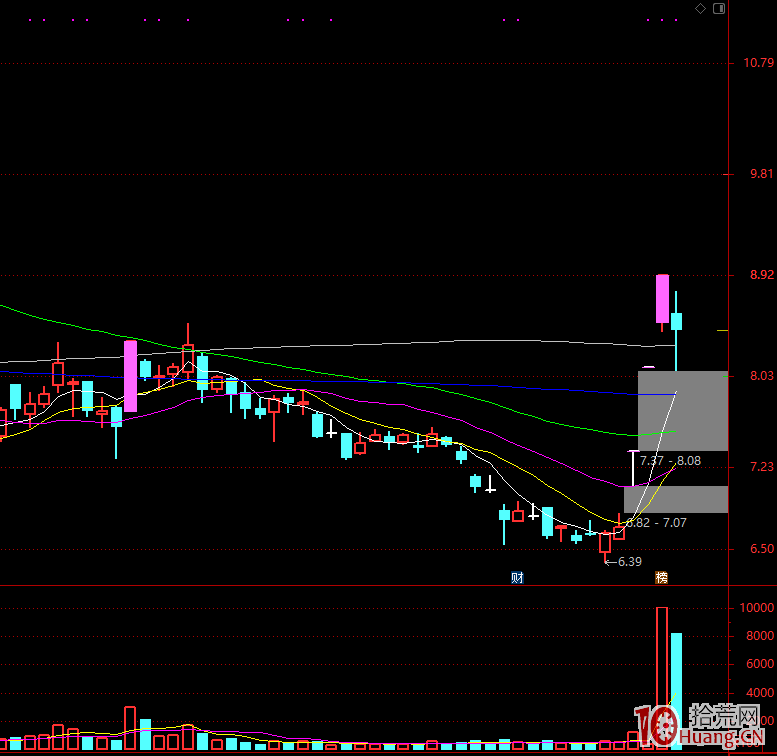Select the 8000 volume axis label
777x756 pixels.
(x=760, y=636)
